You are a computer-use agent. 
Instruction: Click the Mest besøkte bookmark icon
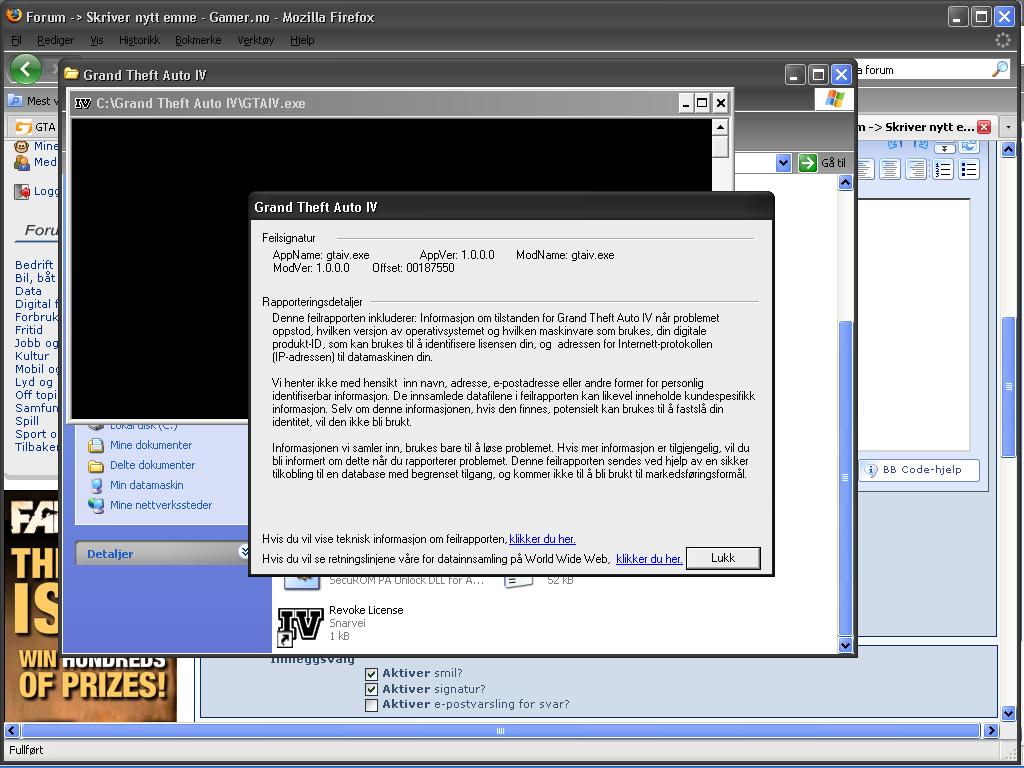tap(14, 101)
